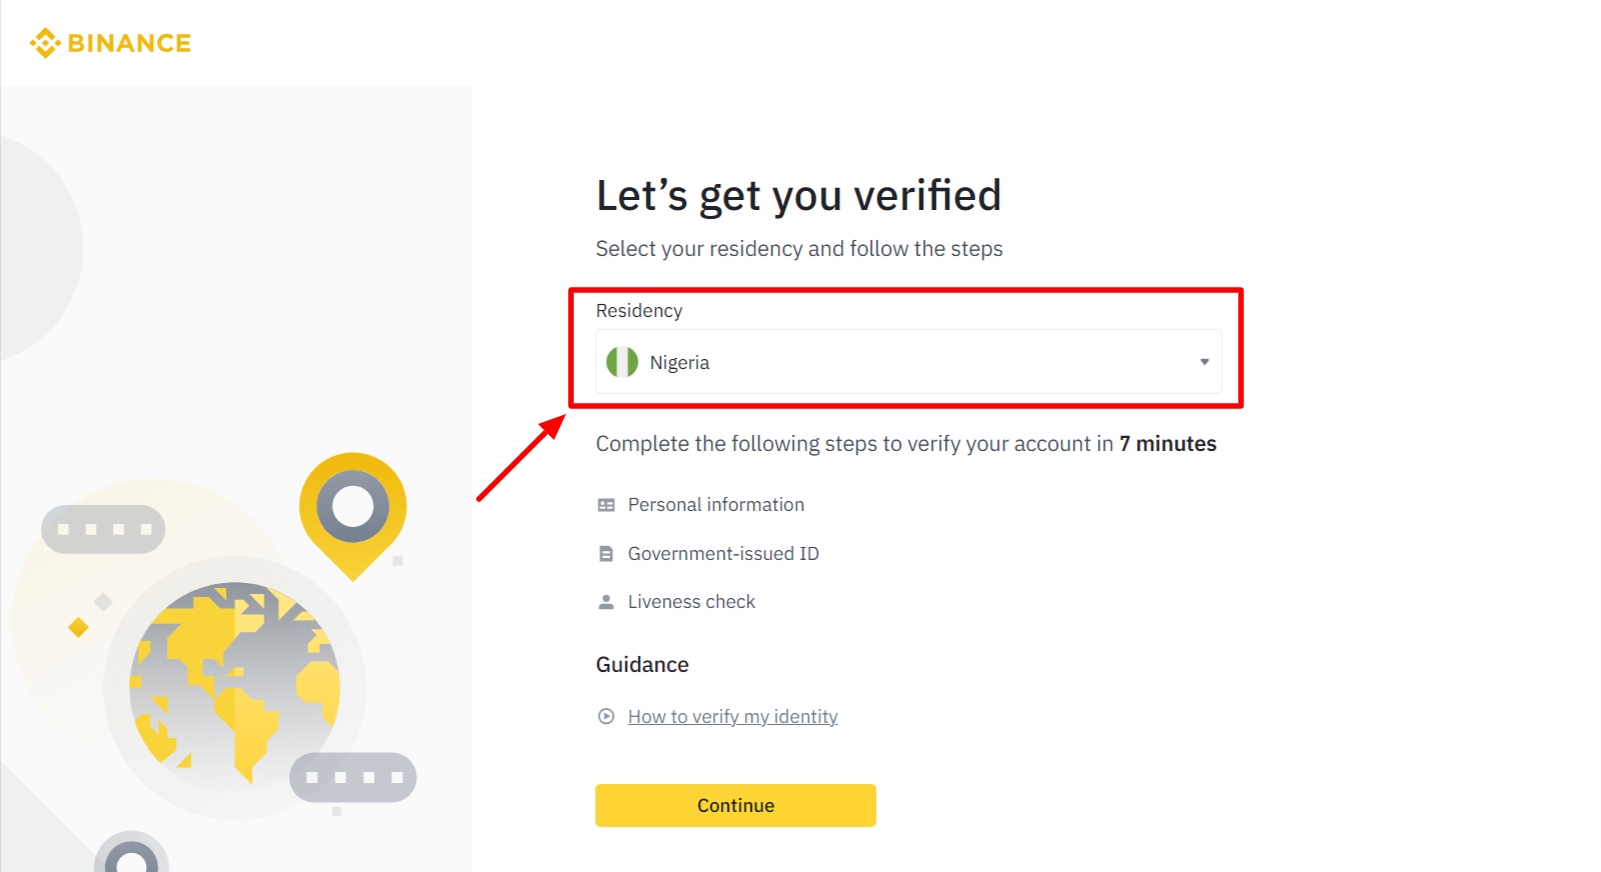This screenshot has width=1601, height=872.
Task: Click the Liveness check step text
Action: [x=691, y=602]
